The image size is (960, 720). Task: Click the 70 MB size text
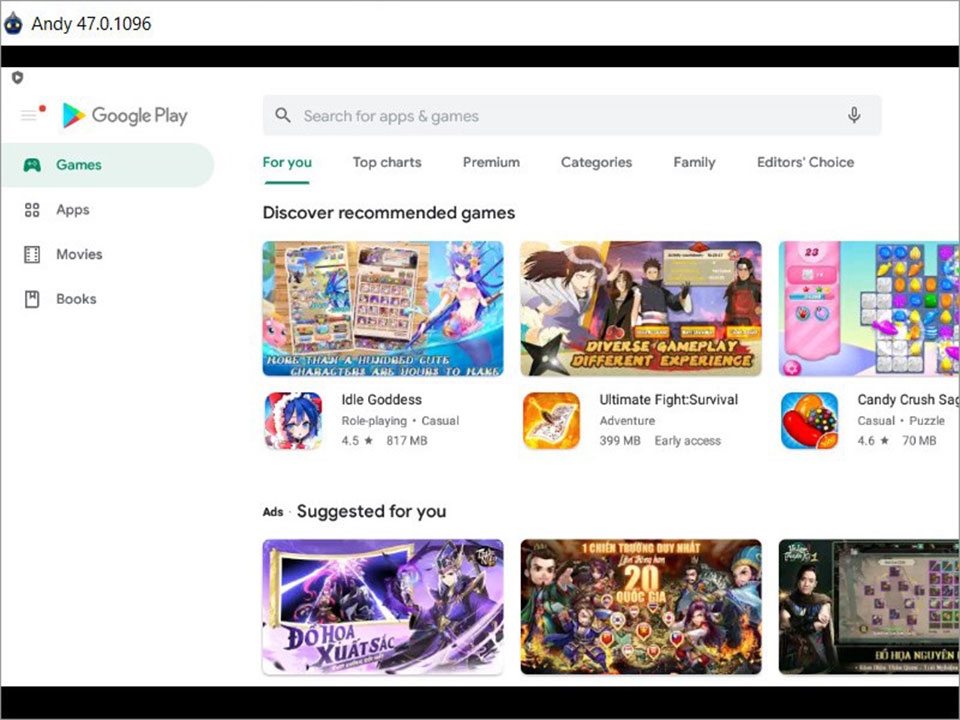tap(919, 440)
